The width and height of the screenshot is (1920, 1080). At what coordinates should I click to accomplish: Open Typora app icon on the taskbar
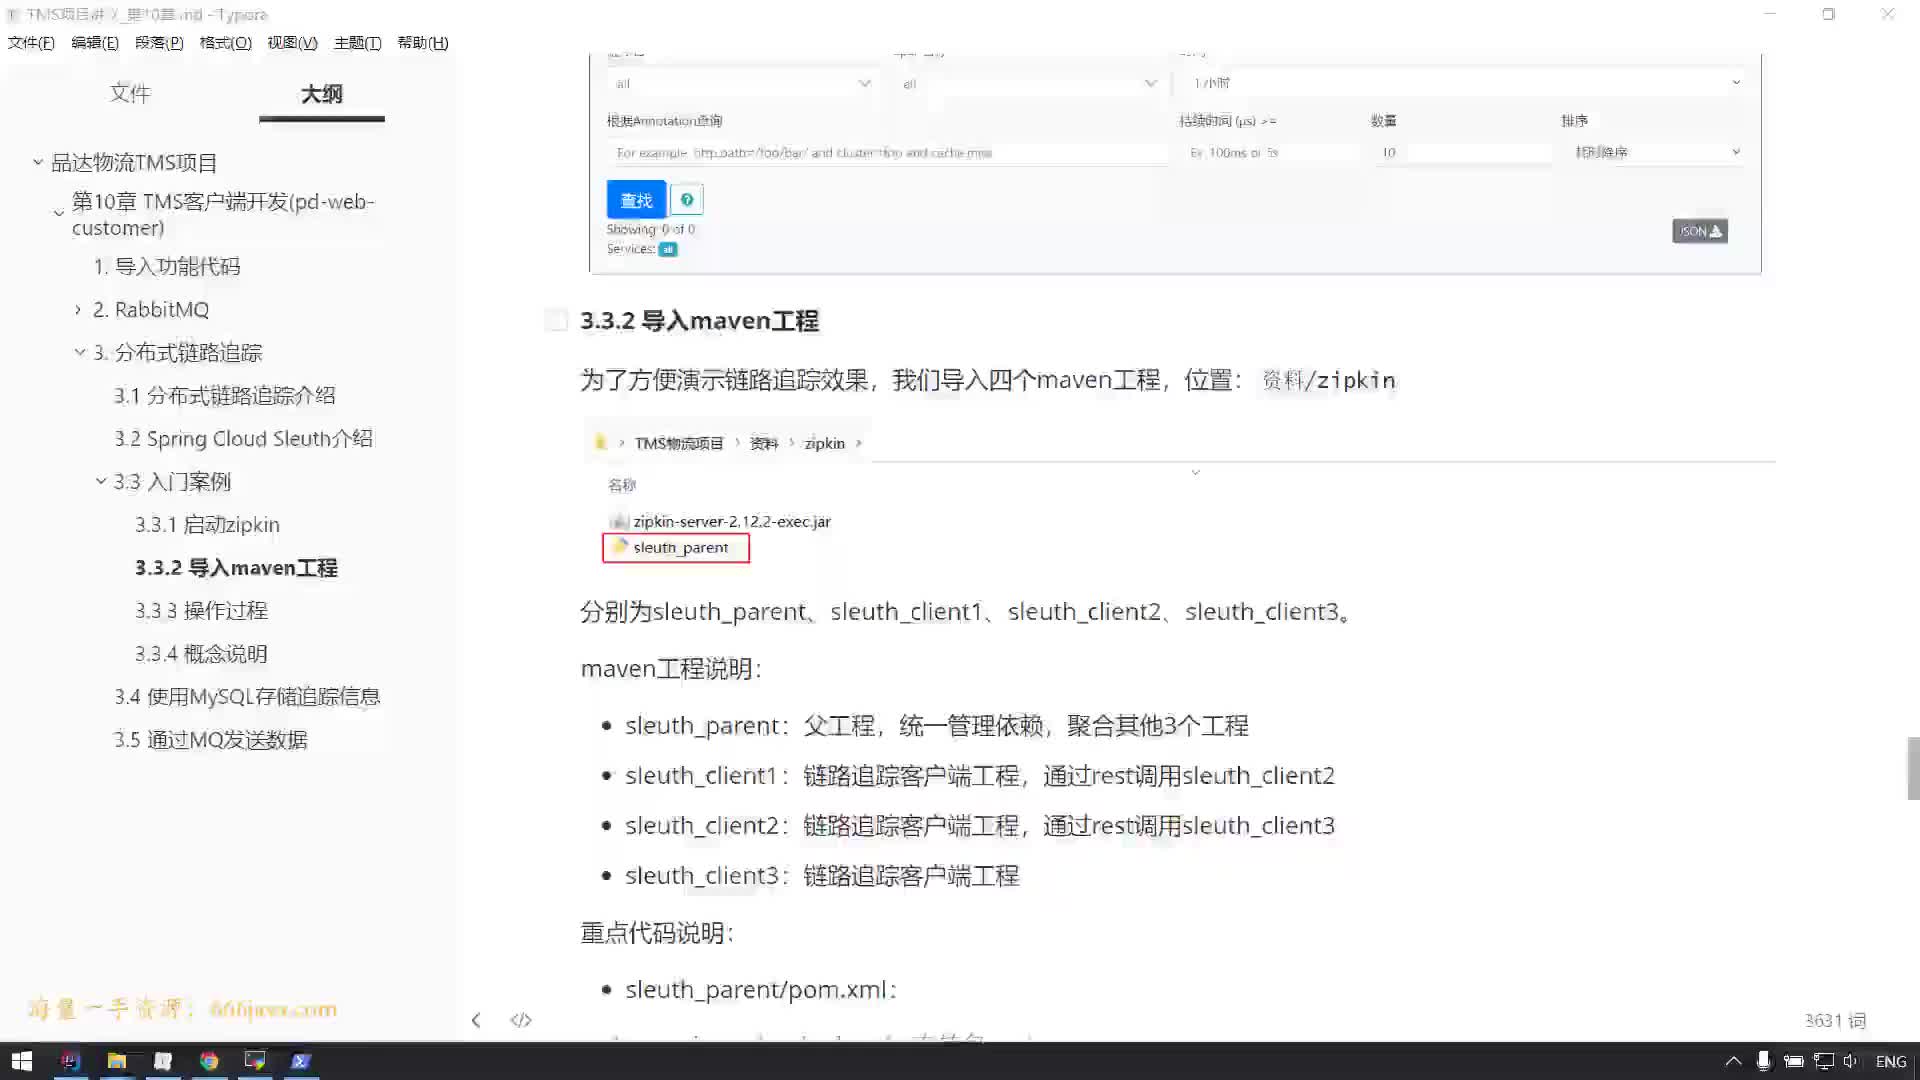click(x=163, y=1061)
